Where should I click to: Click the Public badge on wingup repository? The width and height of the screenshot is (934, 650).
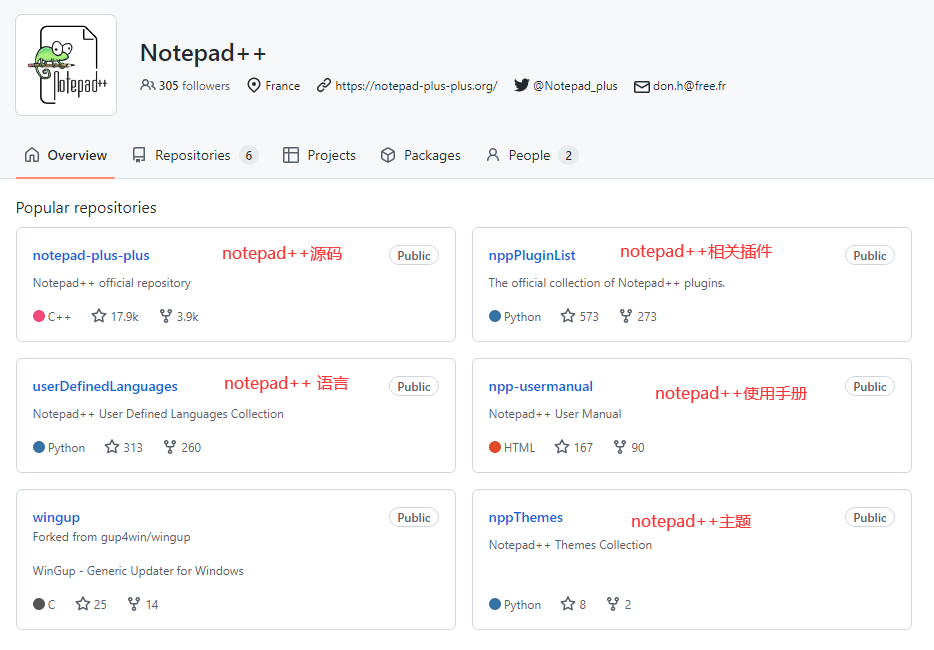point(413,517)
